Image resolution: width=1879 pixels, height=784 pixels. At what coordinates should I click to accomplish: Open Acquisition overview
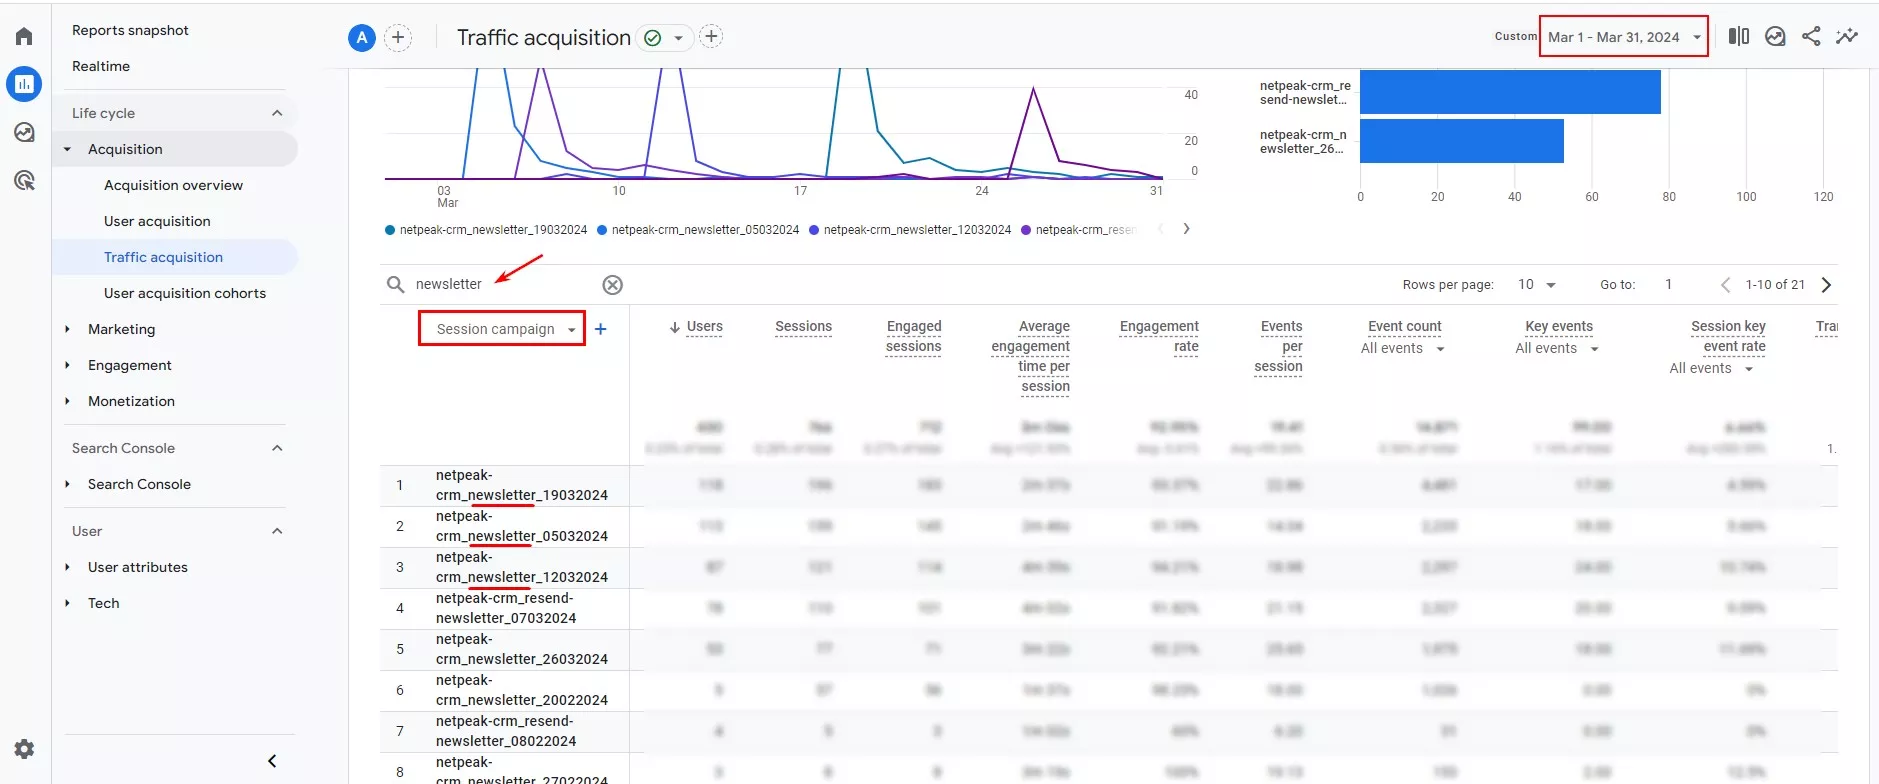[x=173, y=185]
